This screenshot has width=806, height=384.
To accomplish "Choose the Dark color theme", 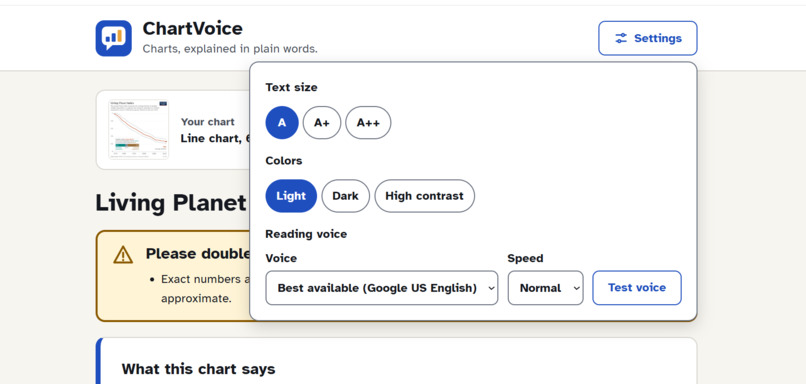I will coord(345,196).
